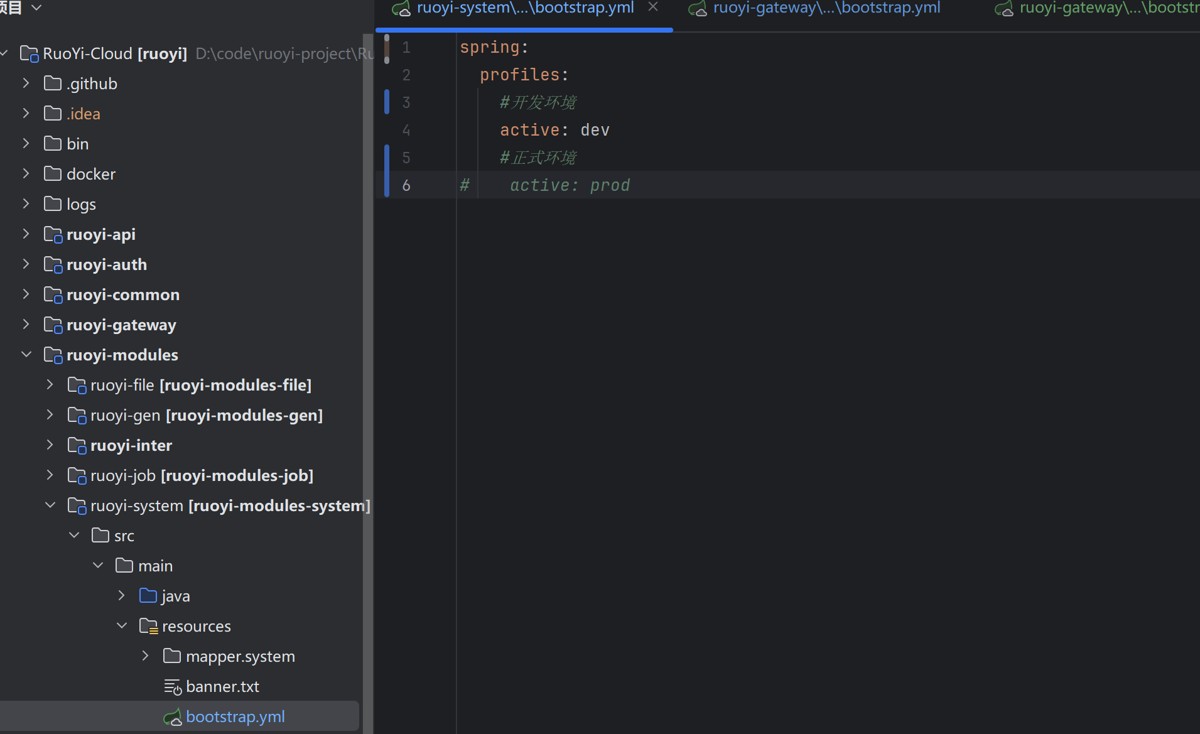The height and width of the screenshot is (734, 1200).
Task: Open the project view dropdown arrow
Action: click(37, 8)
